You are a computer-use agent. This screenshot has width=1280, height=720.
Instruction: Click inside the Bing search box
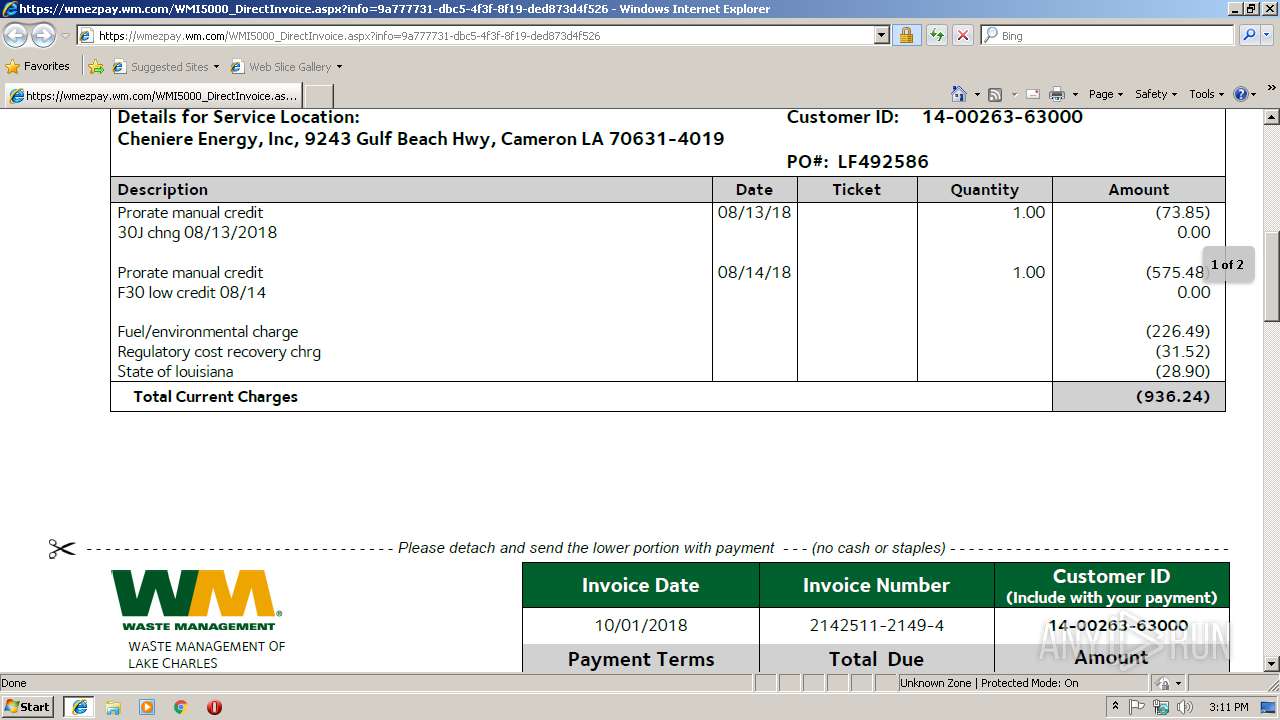[x=1115, y=36]
